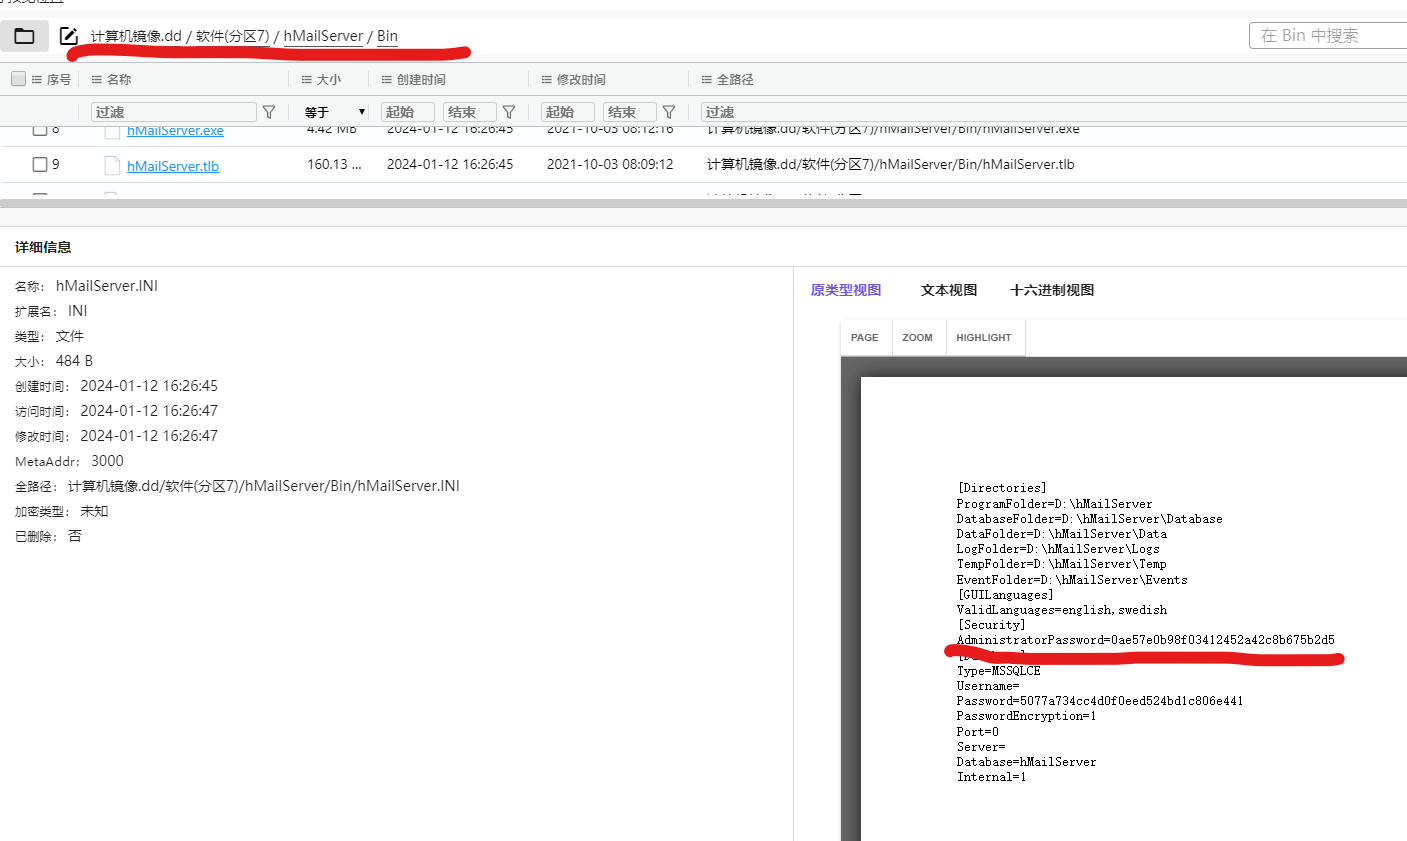Click the 全路径 value in details
The image size is (1407, 841).
point(264,486)
